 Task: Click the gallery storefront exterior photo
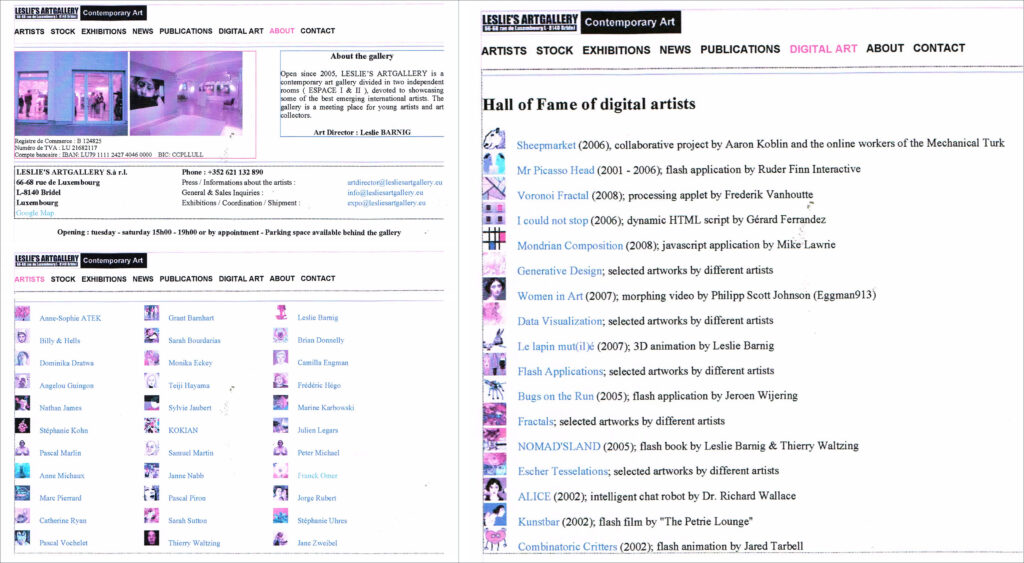tap(70, 94)
